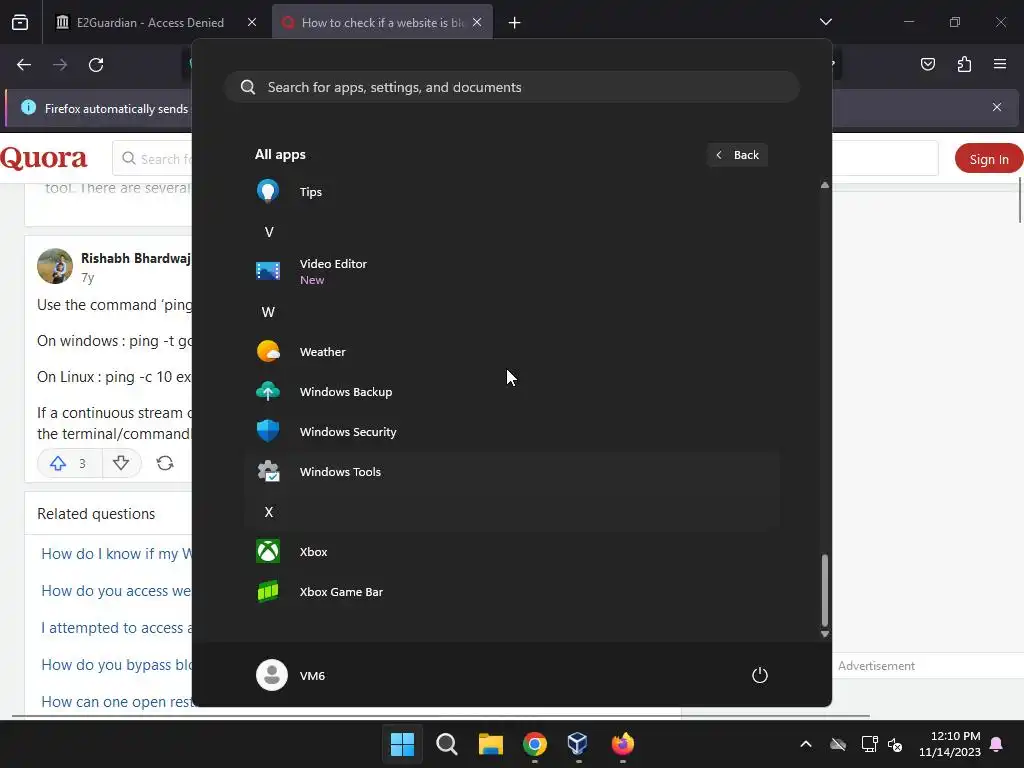Screen dimensions: 1024x768
Task: Go Back from All apps list
Action: (737, 155)
